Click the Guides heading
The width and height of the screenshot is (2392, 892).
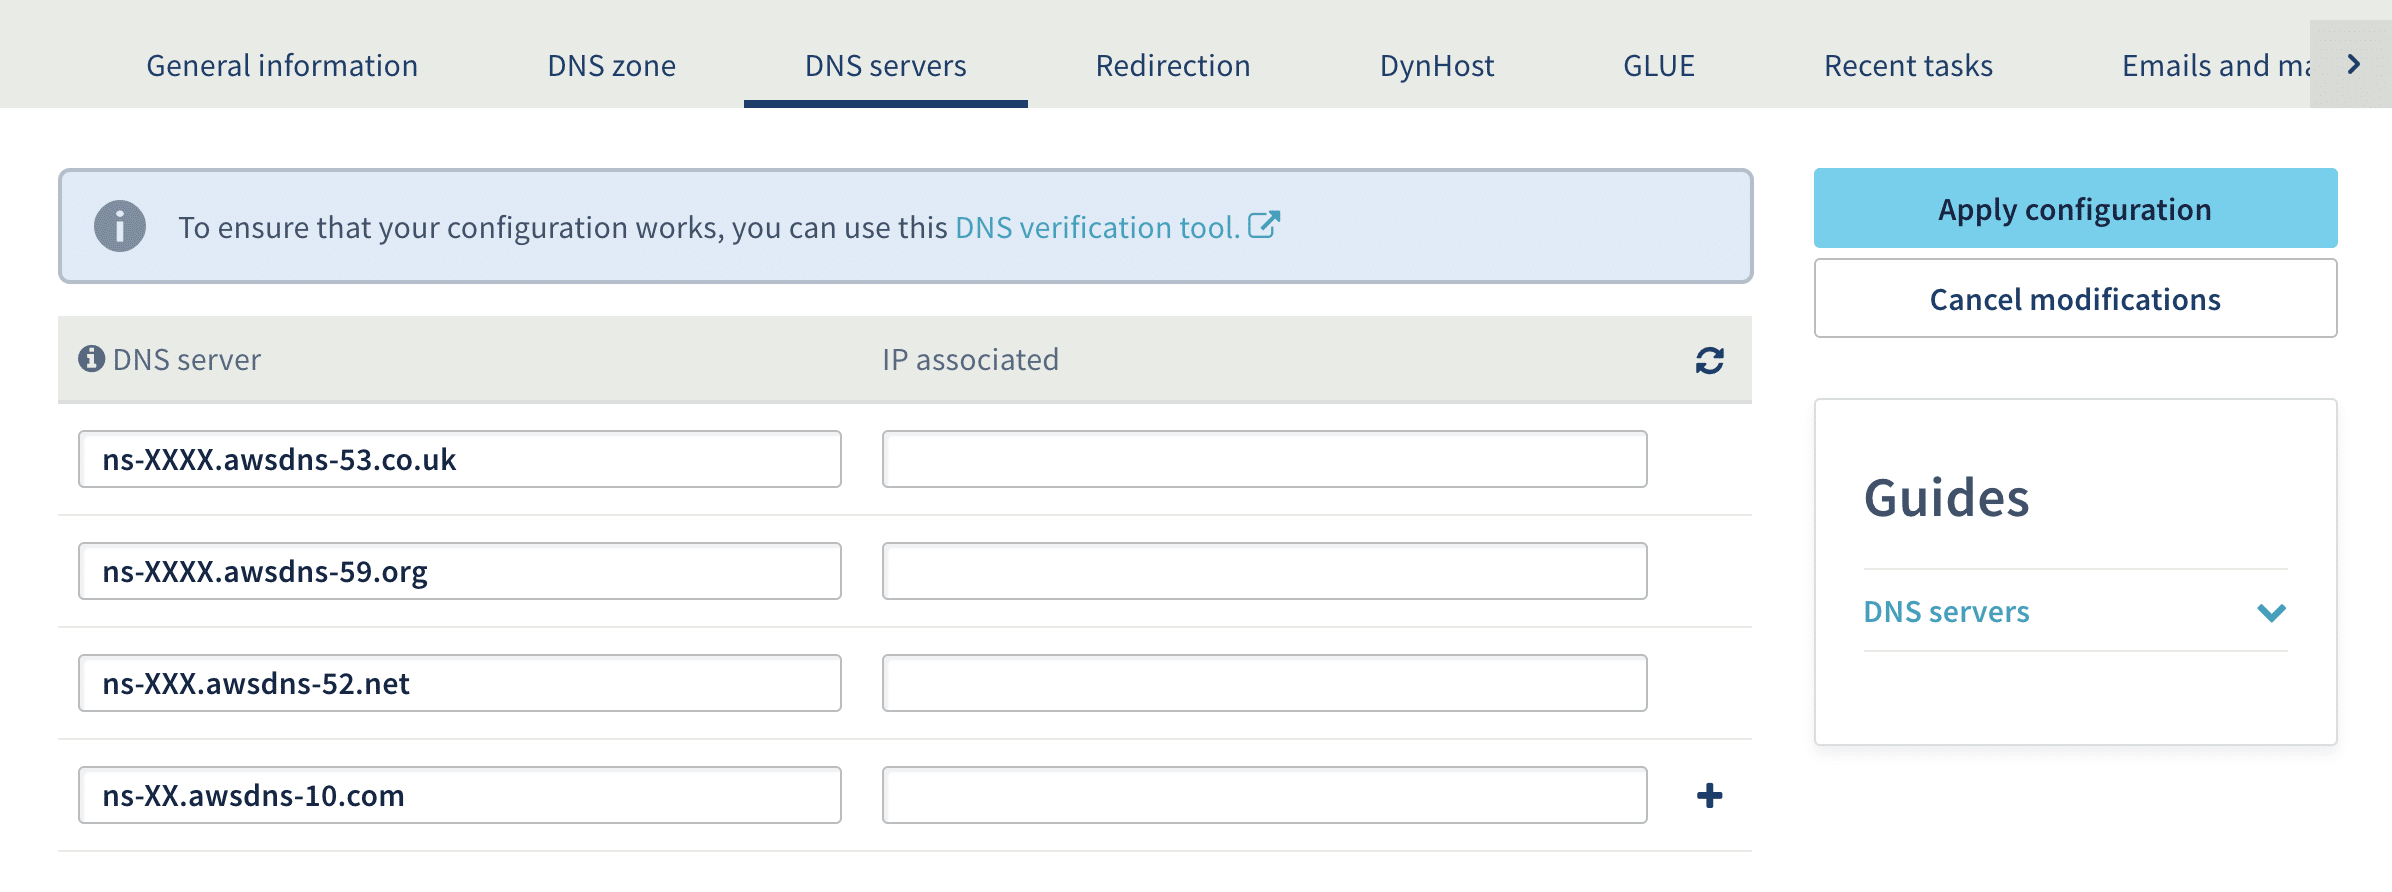click(x=1946, y=497)
